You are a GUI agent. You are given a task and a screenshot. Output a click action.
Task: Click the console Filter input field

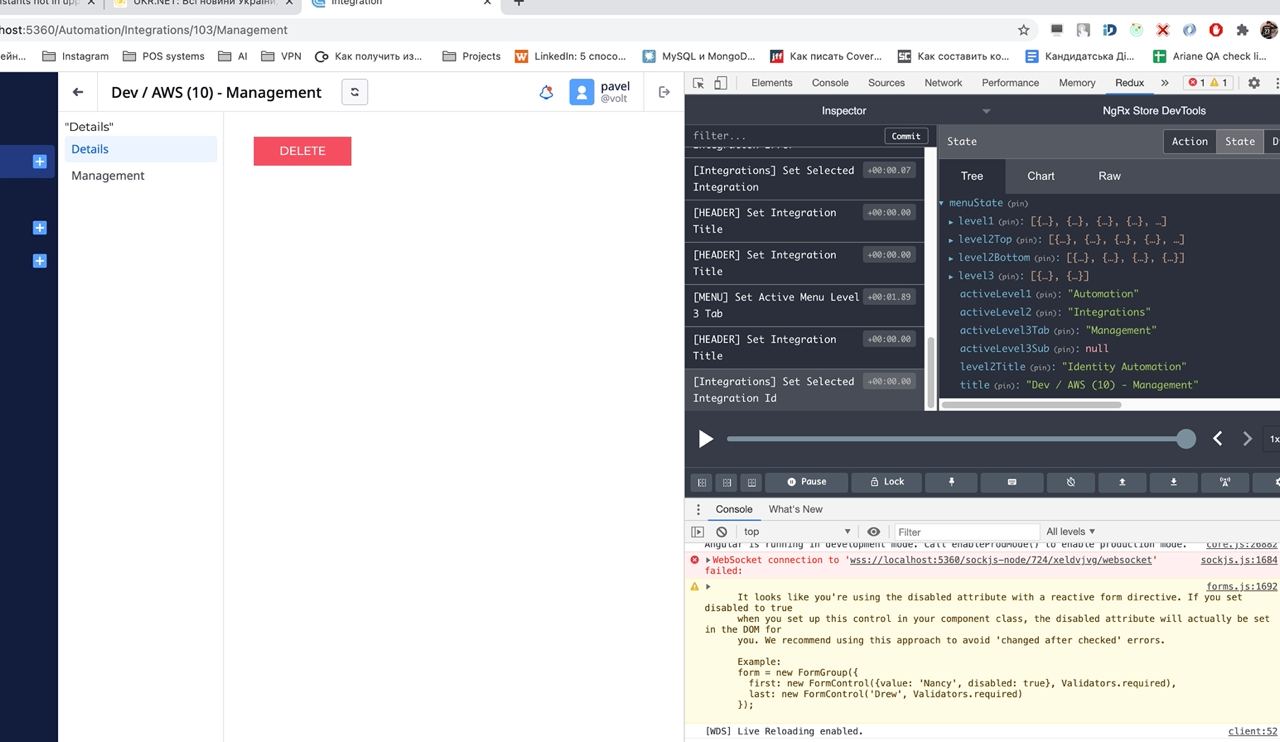coord(965,532)
